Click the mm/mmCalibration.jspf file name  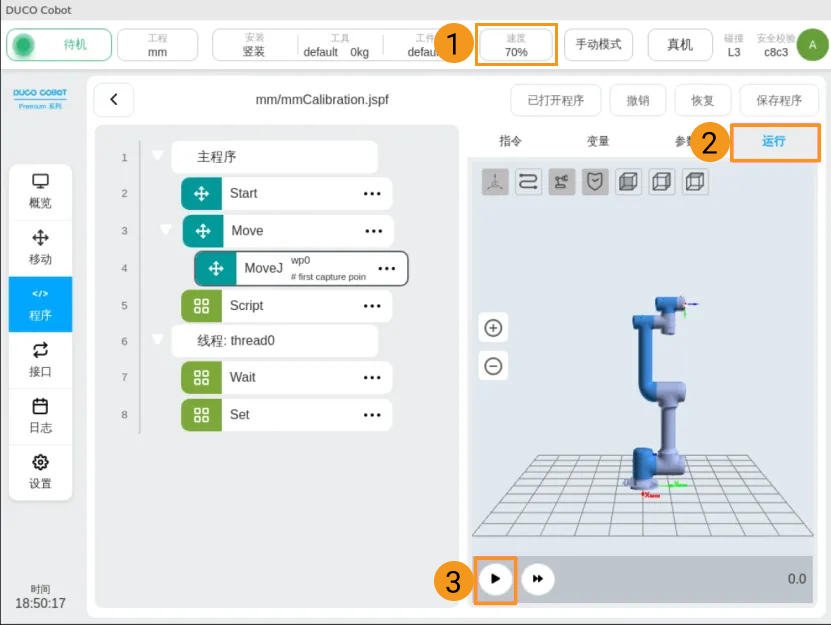pos(322,100)
